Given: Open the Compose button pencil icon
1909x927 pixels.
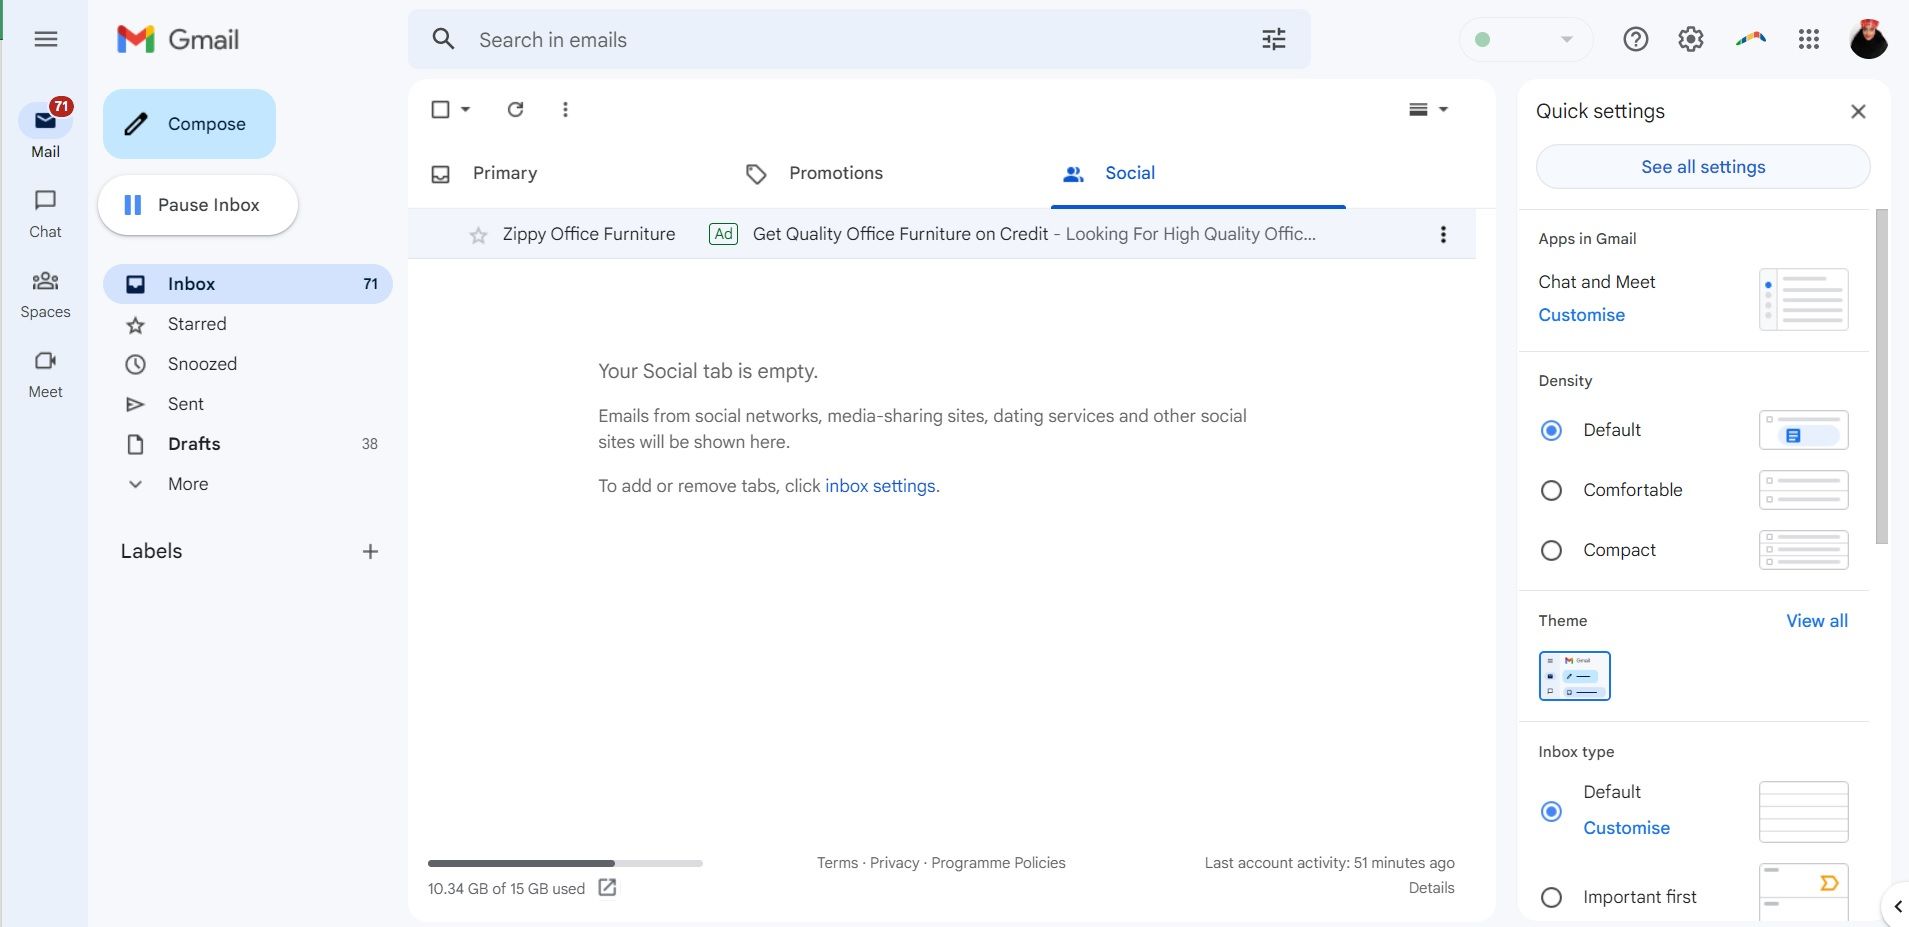Looking at the screenshot, I should 137,123.
